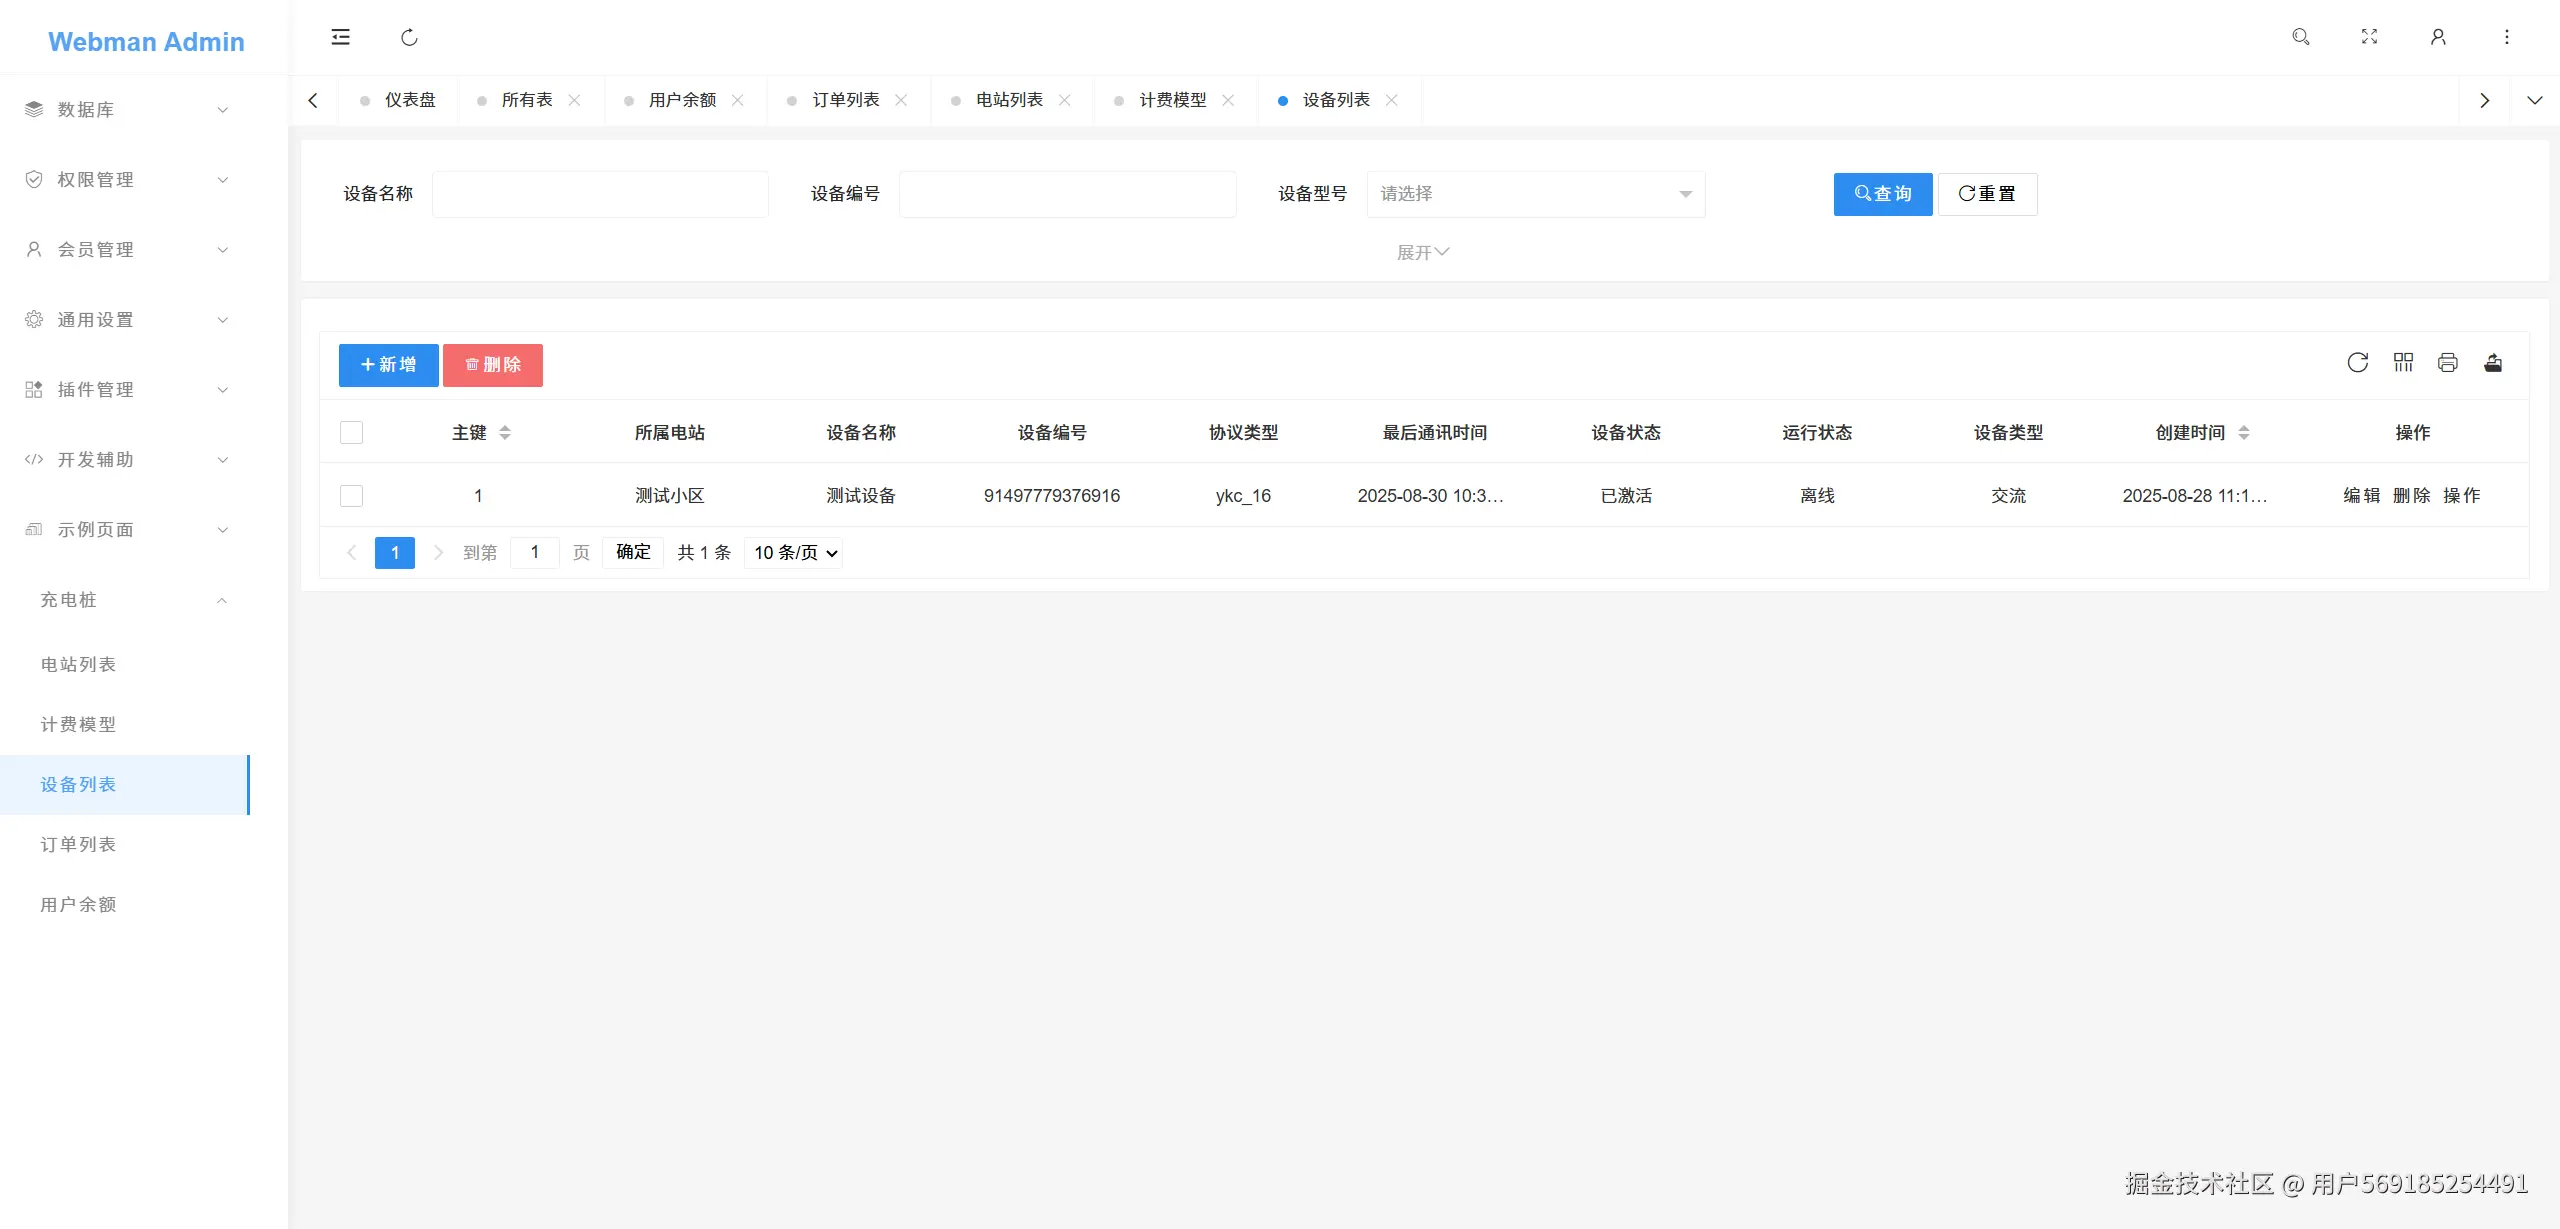
Task: Click the 查询 search button
Action: click(1882, 194)
